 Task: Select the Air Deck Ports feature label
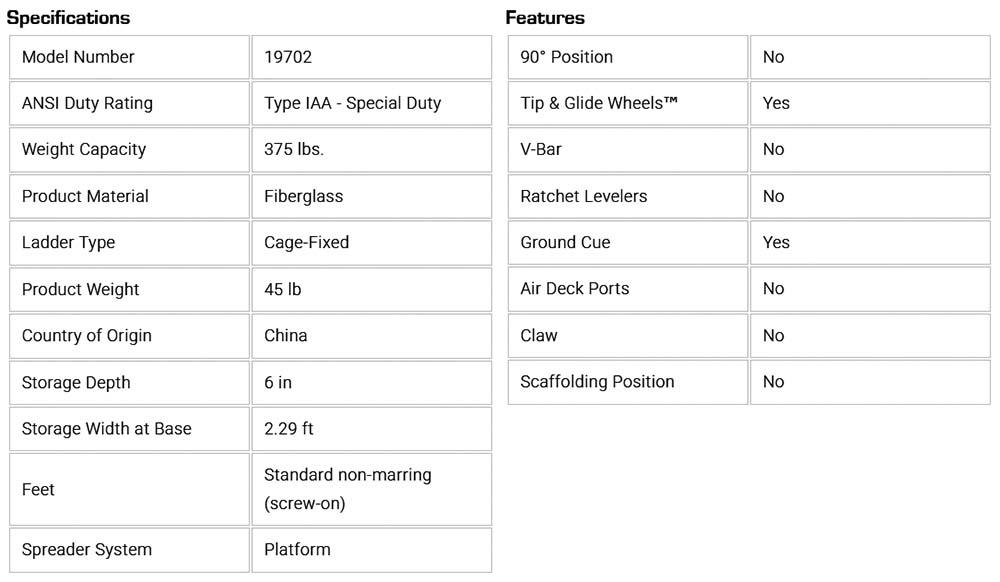575,288
